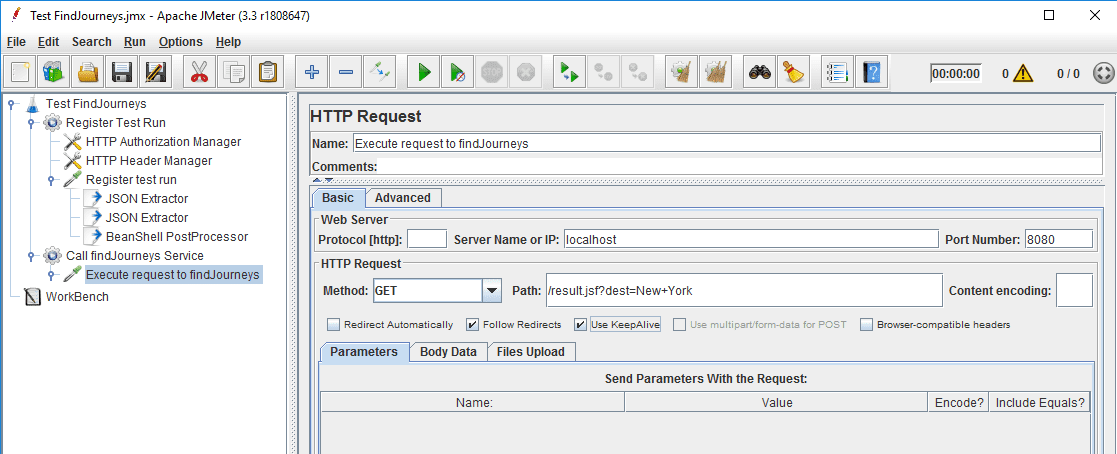Select the Parameters tab
The width and height of the screenshot is (1117, 454).
[364, 352]
